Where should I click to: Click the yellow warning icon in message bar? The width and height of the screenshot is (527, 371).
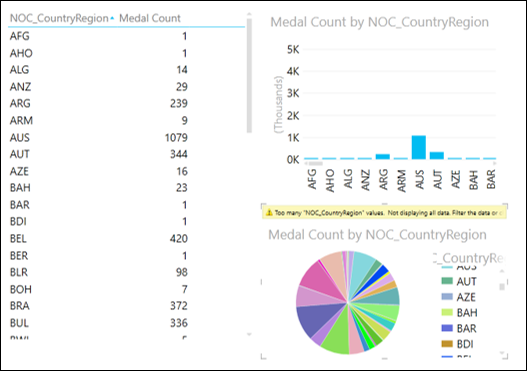coord(269,213)
